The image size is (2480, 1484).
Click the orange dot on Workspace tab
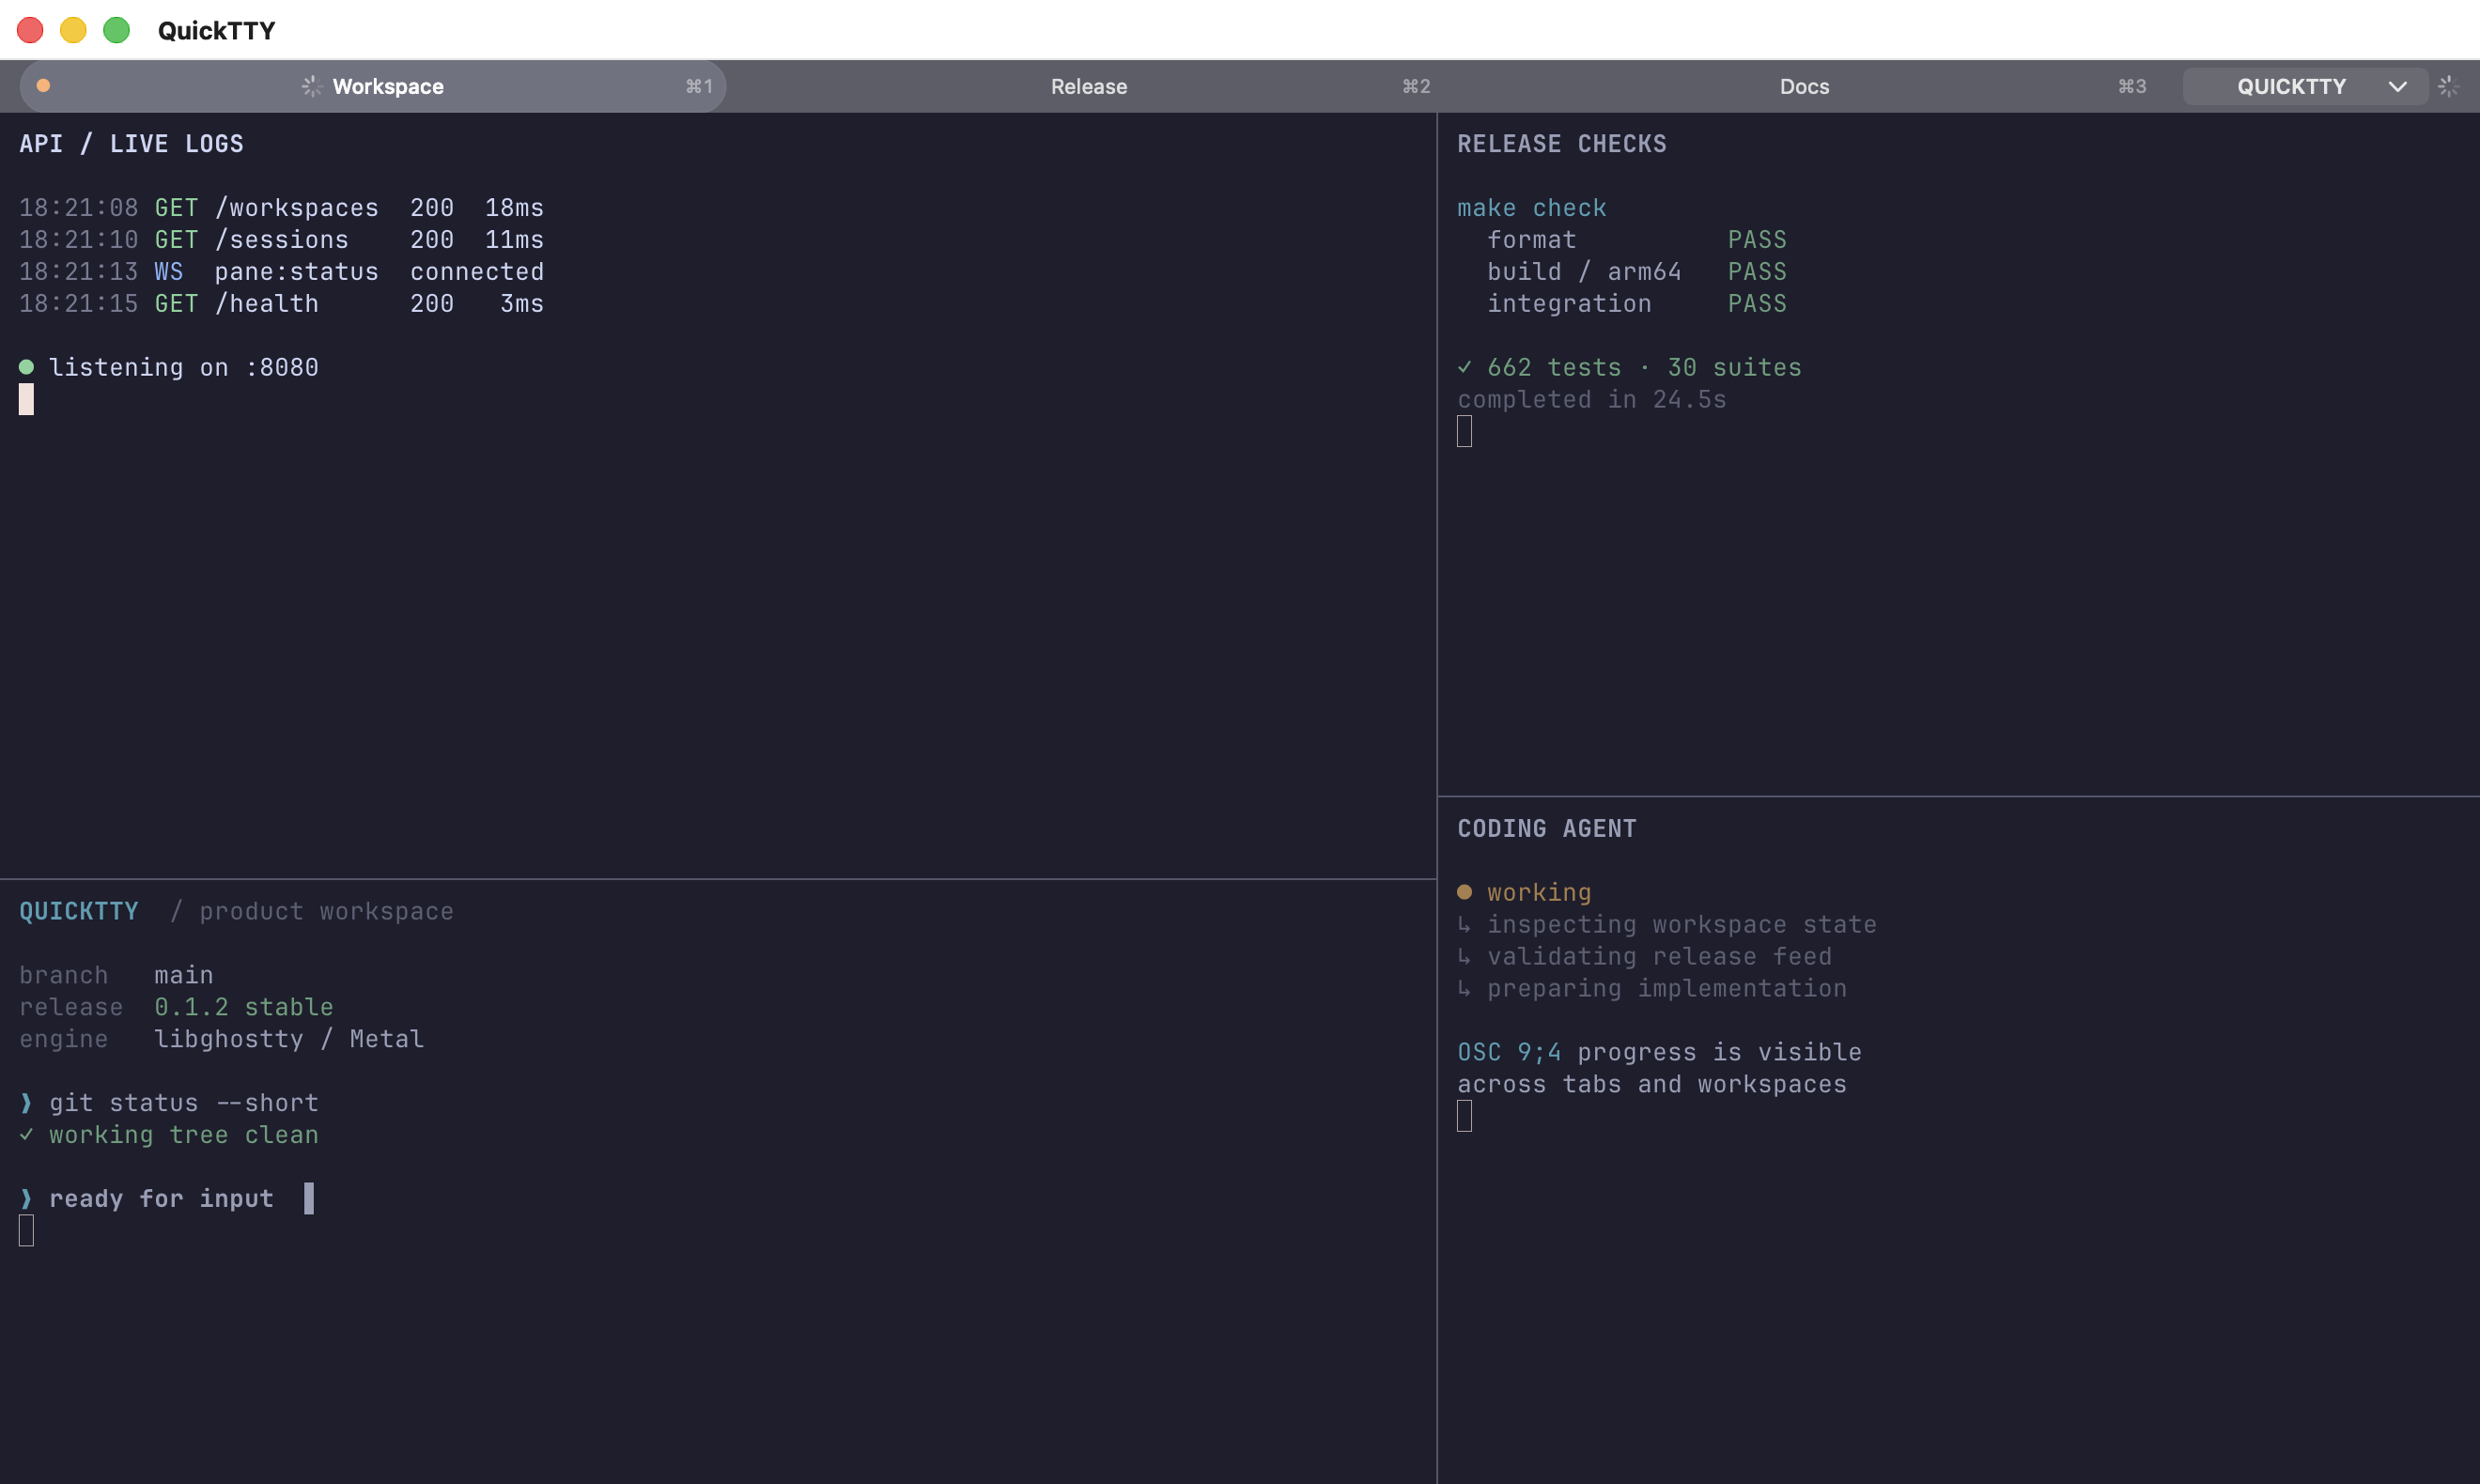tap(43, 86)
